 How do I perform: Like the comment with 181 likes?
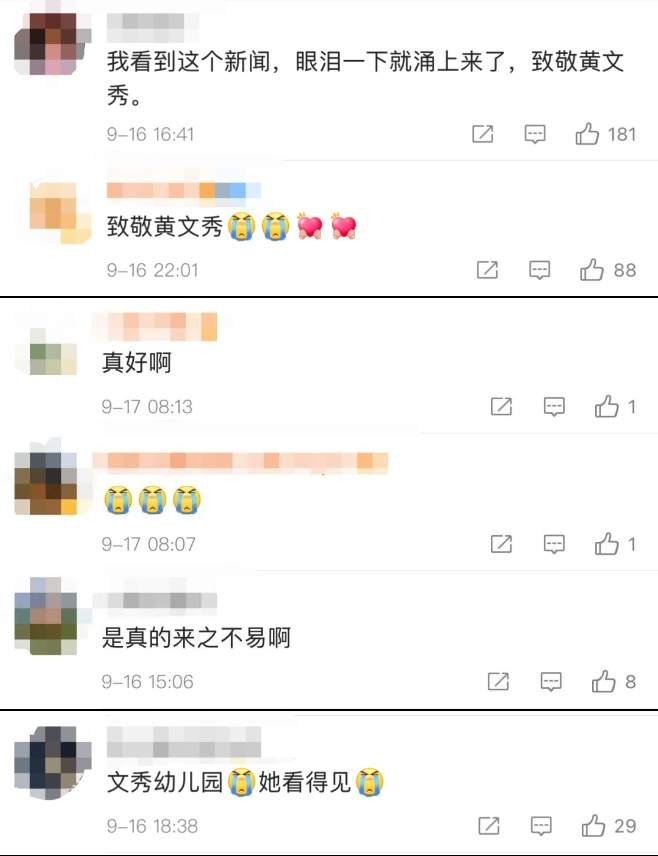587,134
